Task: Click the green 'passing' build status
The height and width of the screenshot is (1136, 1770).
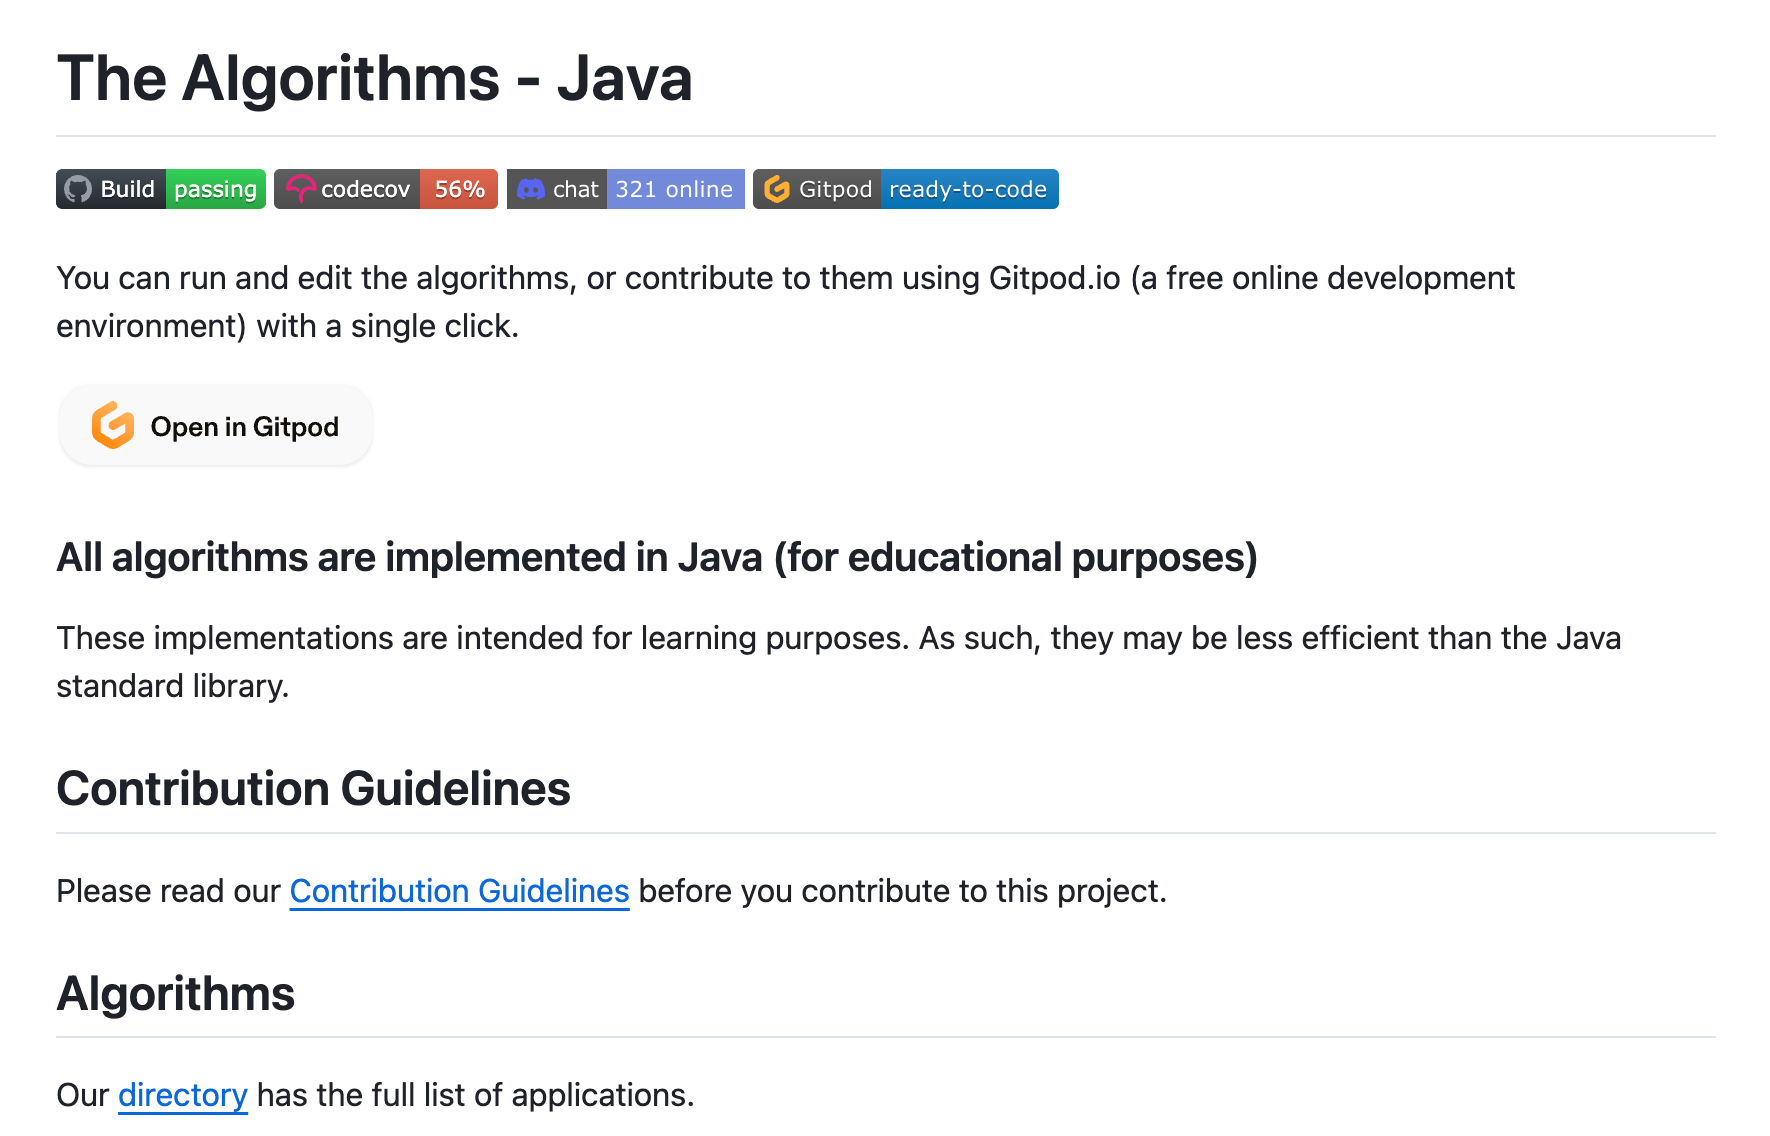Action: pos(215,189)
